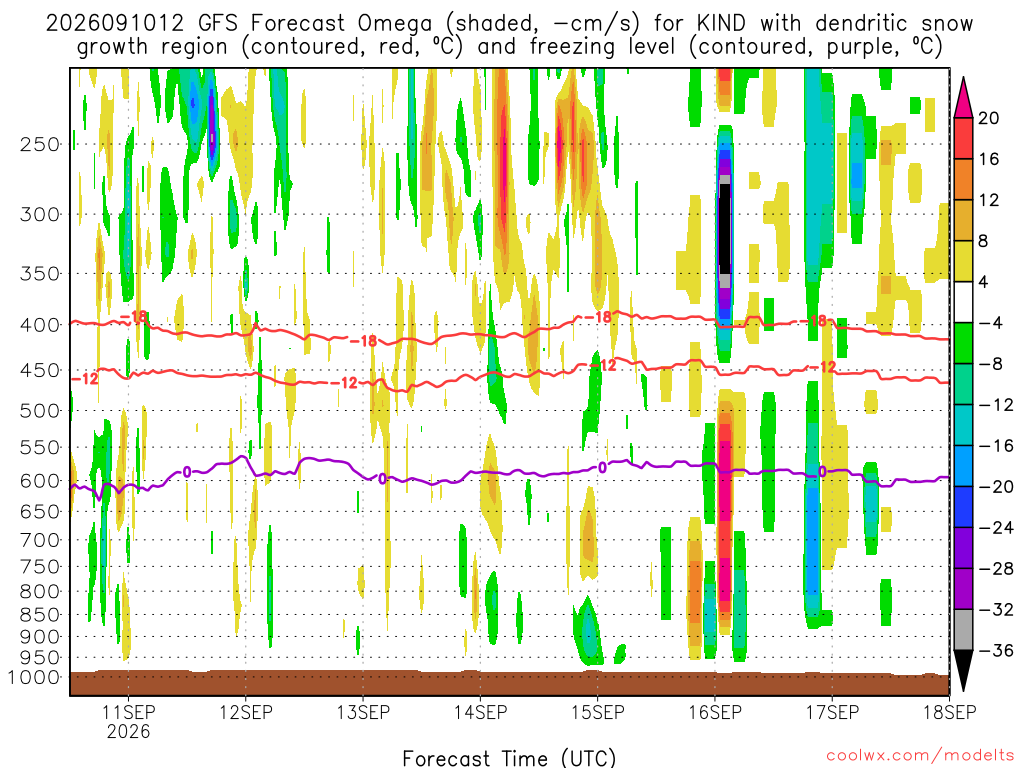Click the 1000 pressure level label
This screenshot has height=768, width=1024.
pos(34,677)
